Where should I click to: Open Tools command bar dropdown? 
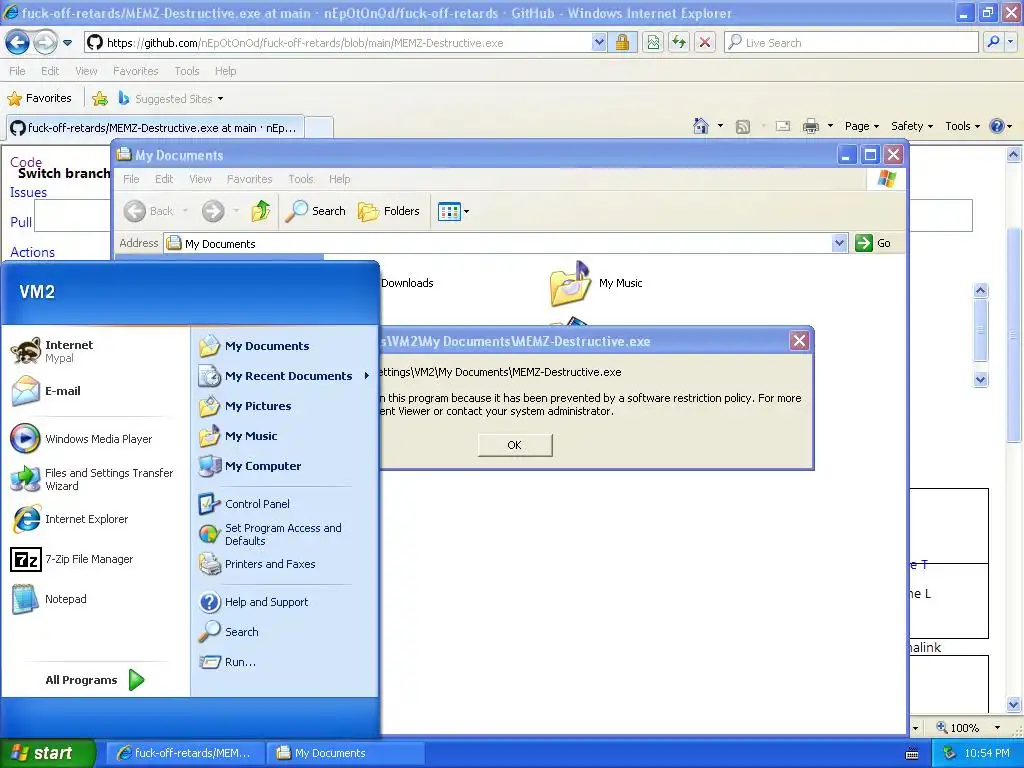pyautogui.click(x=962, y=126)
